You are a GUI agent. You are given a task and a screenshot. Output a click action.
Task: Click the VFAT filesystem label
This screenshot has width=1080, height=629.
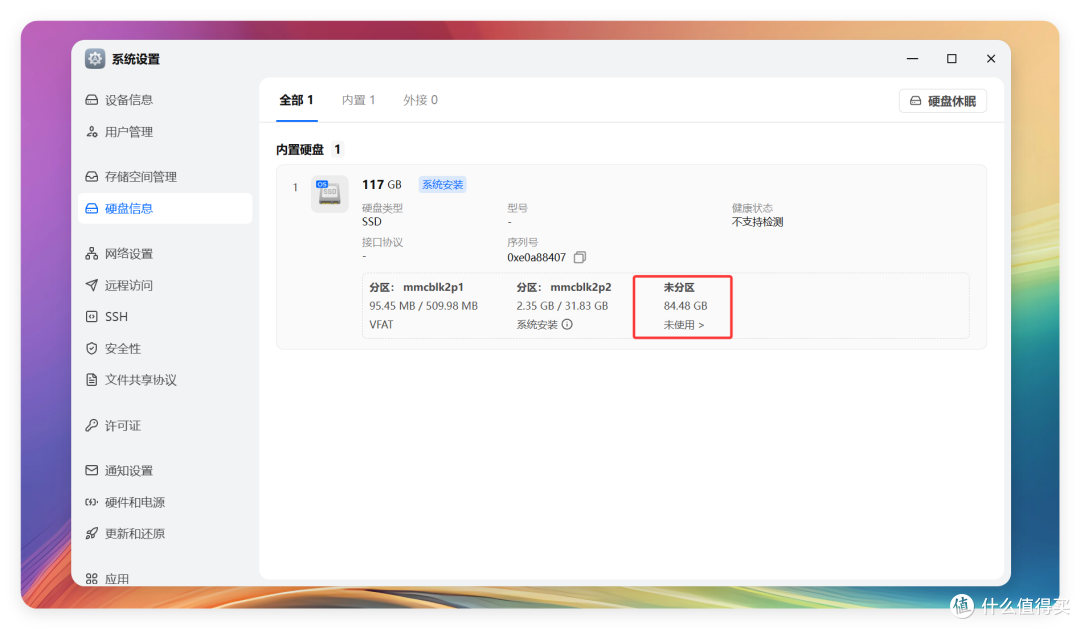(381, 324)
